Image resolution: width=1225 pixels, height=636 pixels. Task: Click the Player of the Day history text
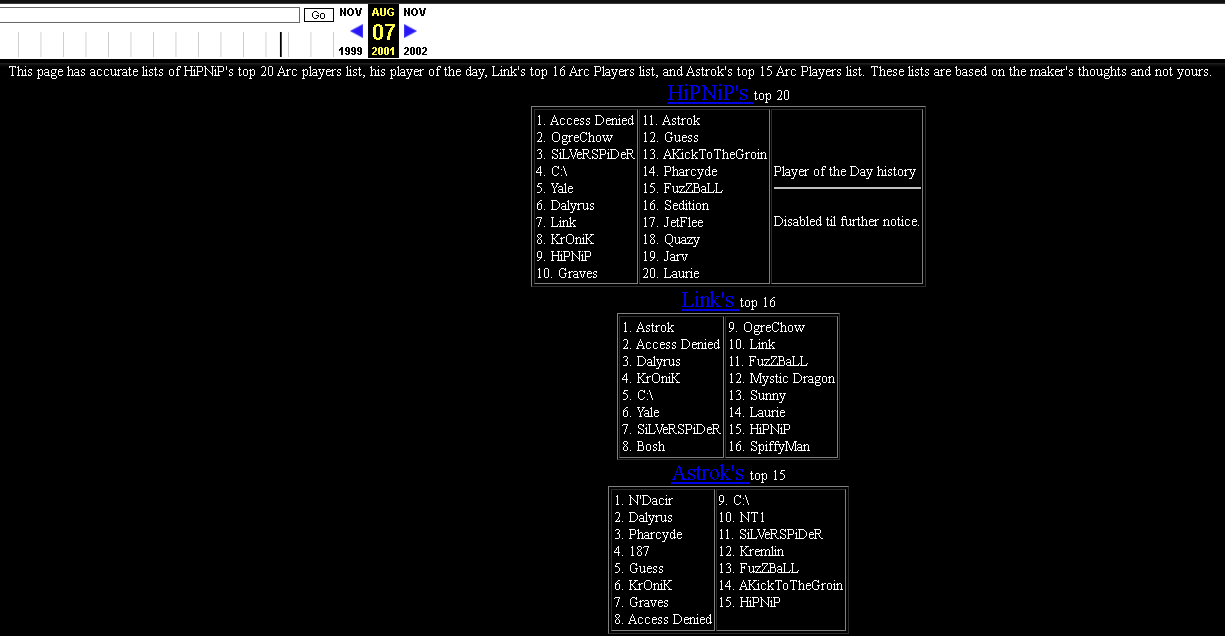(x=845, y=172)
